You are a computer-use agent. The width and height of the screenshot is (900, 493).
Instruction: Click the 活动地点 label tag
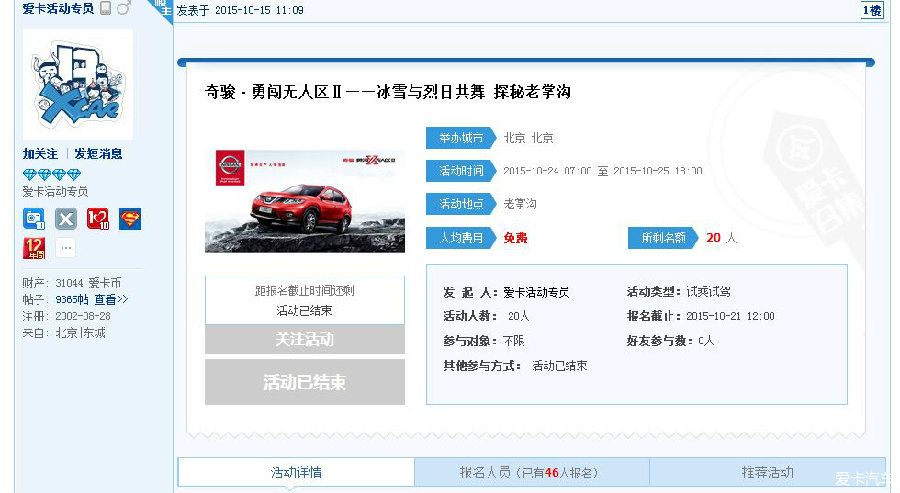[x=461, y=204]
